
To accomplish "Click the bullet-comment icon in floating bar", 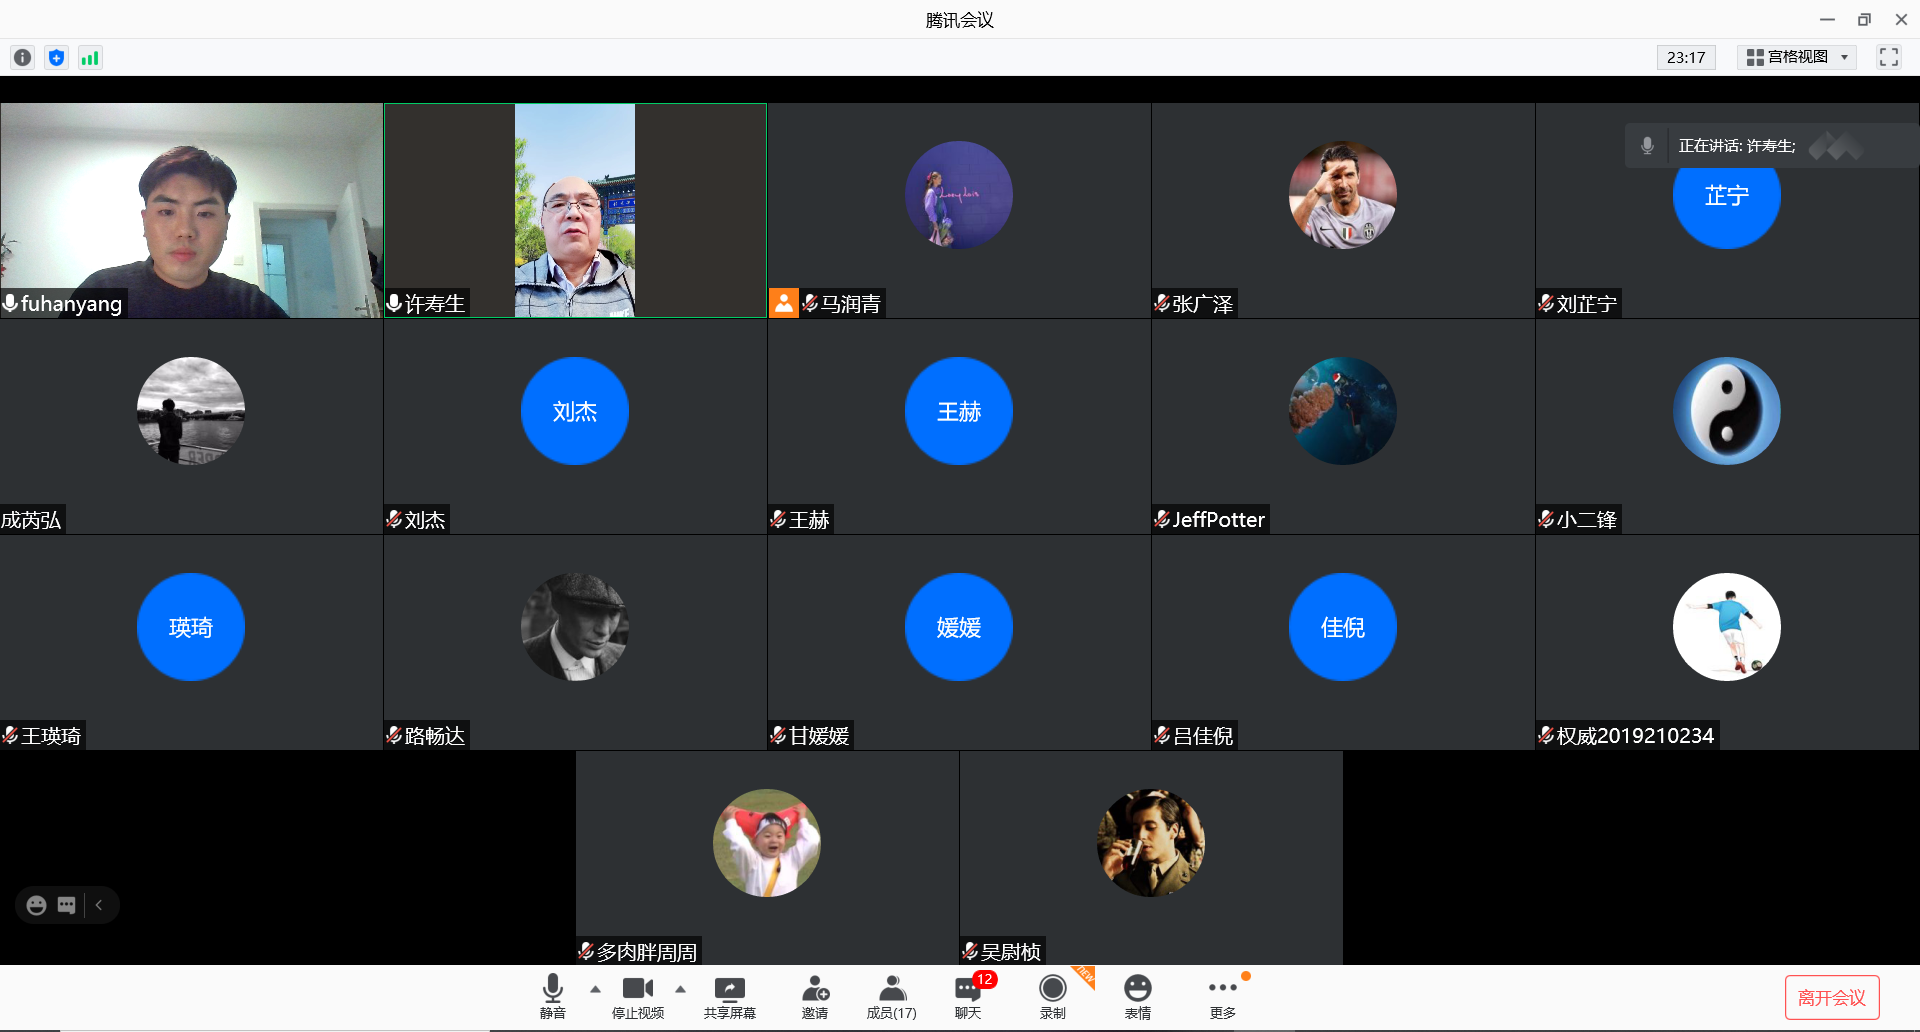I will point(67,905).
